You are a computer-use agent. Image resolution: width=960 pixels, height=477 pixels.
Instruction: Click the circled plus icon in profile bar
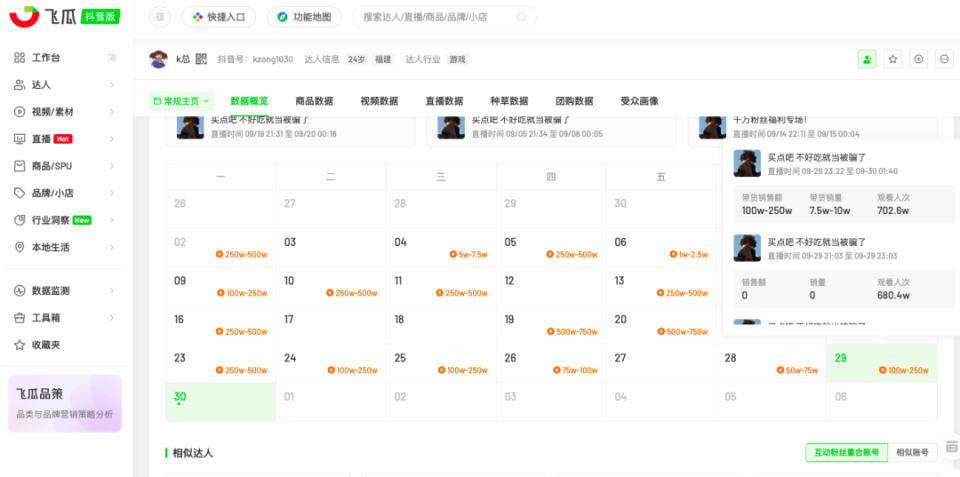(919, 59)
